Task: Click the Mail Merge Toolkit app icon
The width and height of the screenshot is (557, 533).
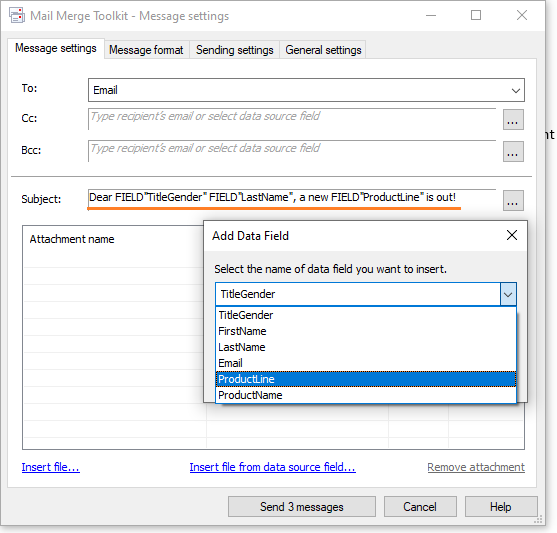Action: (x=17, y=16)
